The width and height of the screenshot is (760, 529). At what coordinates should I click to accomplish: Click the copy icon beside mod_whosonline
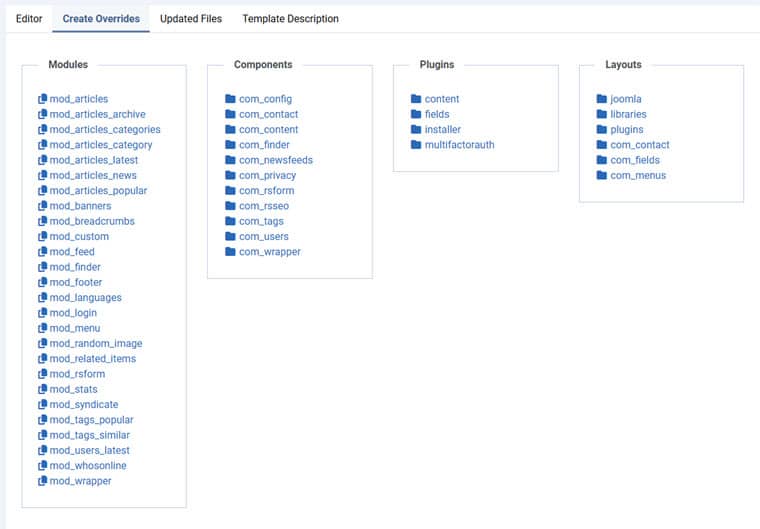coord(43,465)
